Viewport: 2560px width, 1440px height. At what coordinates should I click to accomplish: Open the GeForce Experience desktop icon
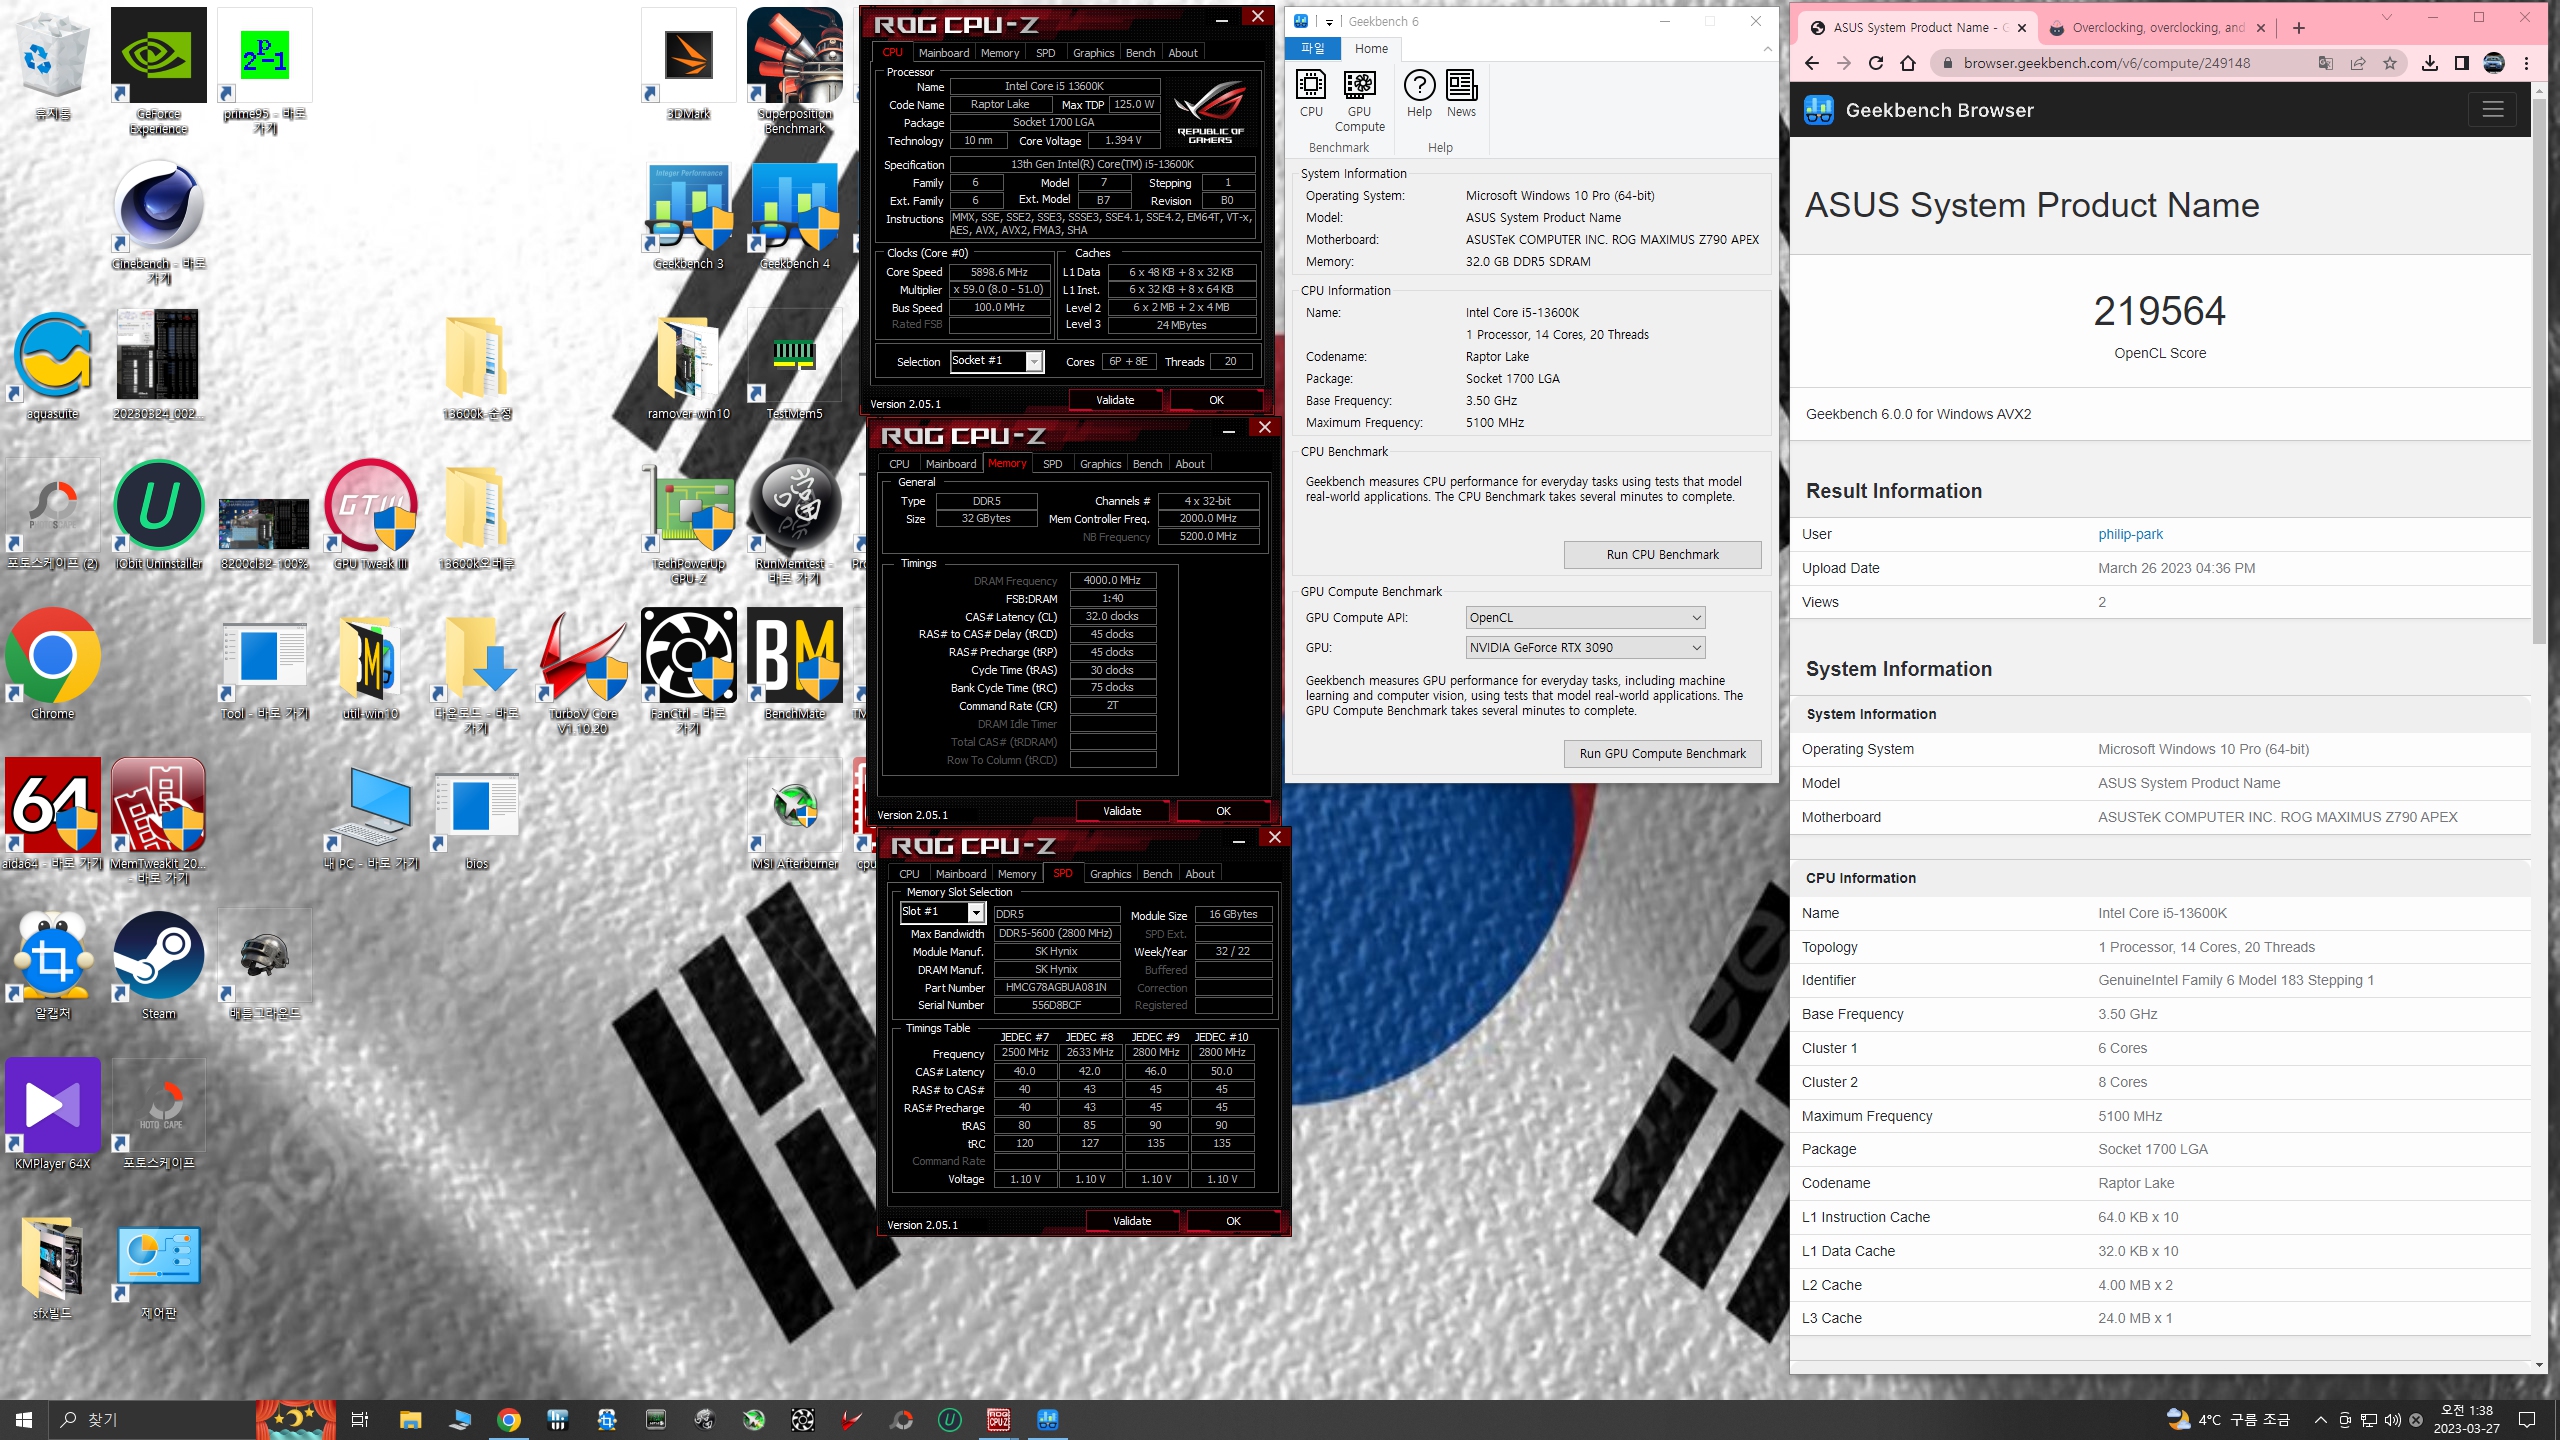pyautogui.click(x=159, y=70)
